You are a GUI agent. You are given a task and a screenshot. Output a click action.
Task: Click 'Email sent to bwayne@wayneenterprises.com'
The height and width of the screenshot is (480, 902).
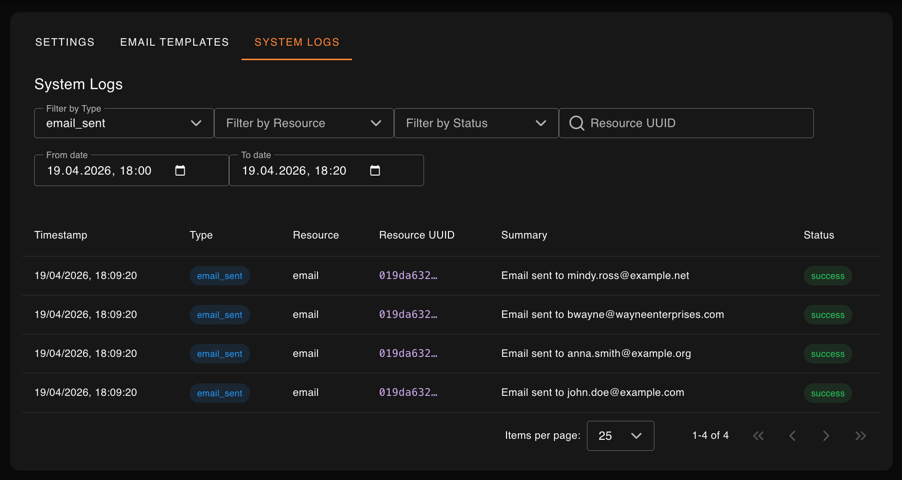click(613, 314)
